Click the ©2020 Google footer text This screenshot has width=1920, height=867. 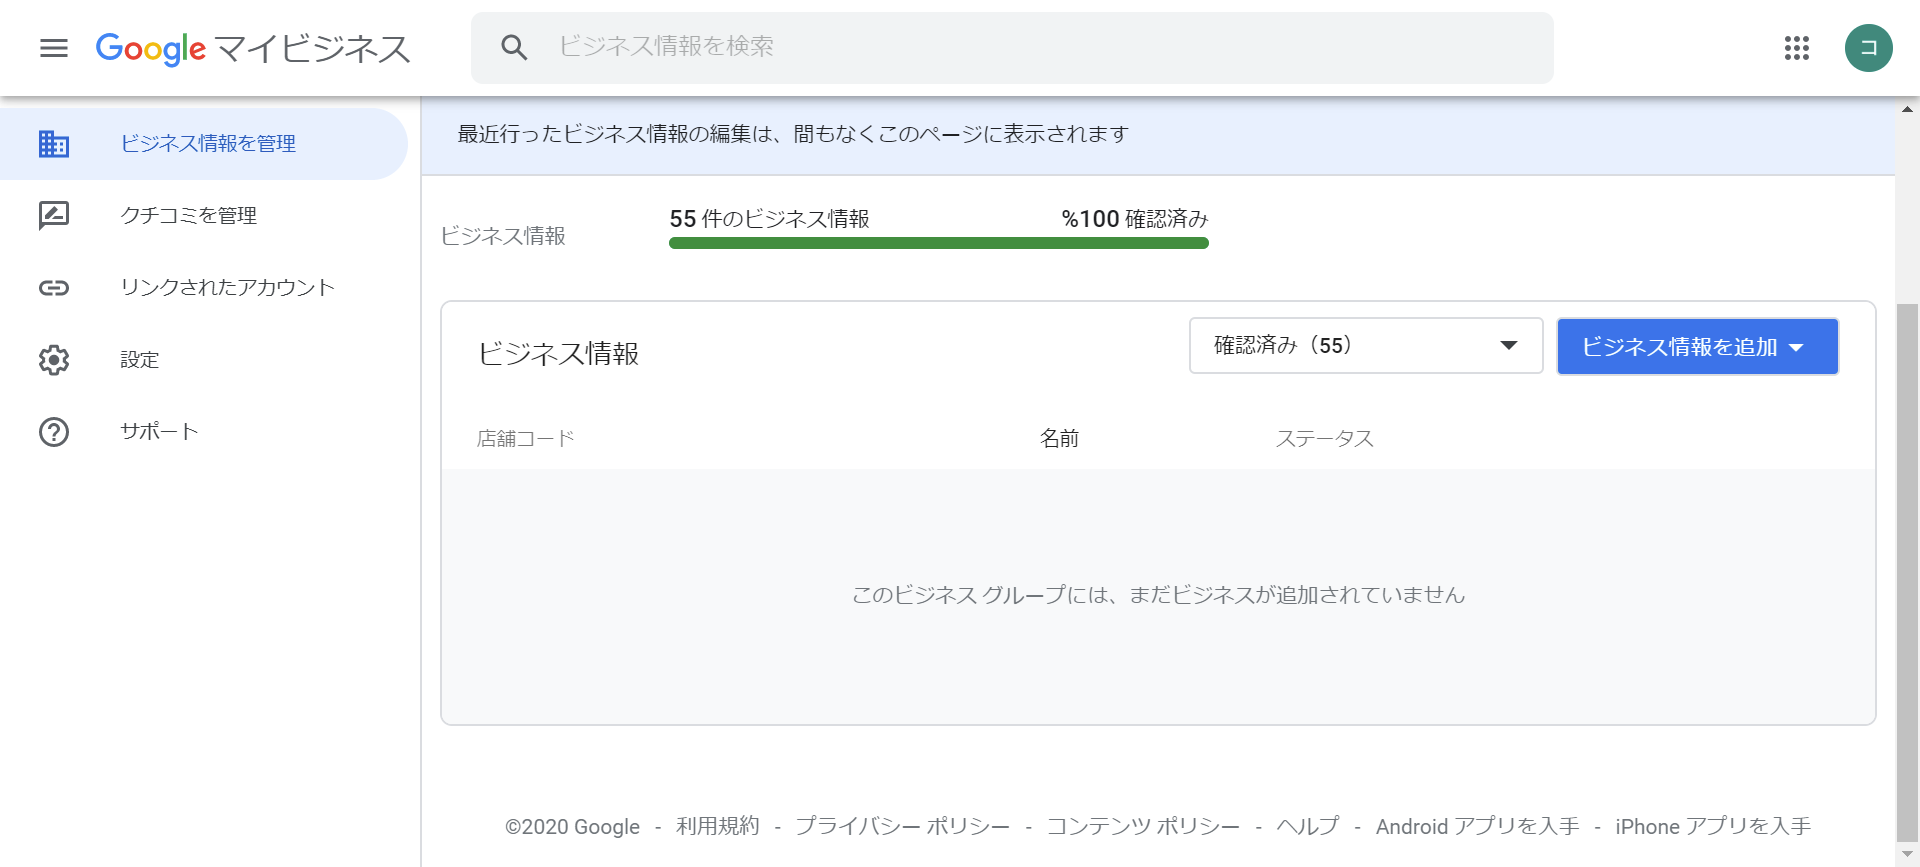tap(572, 826)
